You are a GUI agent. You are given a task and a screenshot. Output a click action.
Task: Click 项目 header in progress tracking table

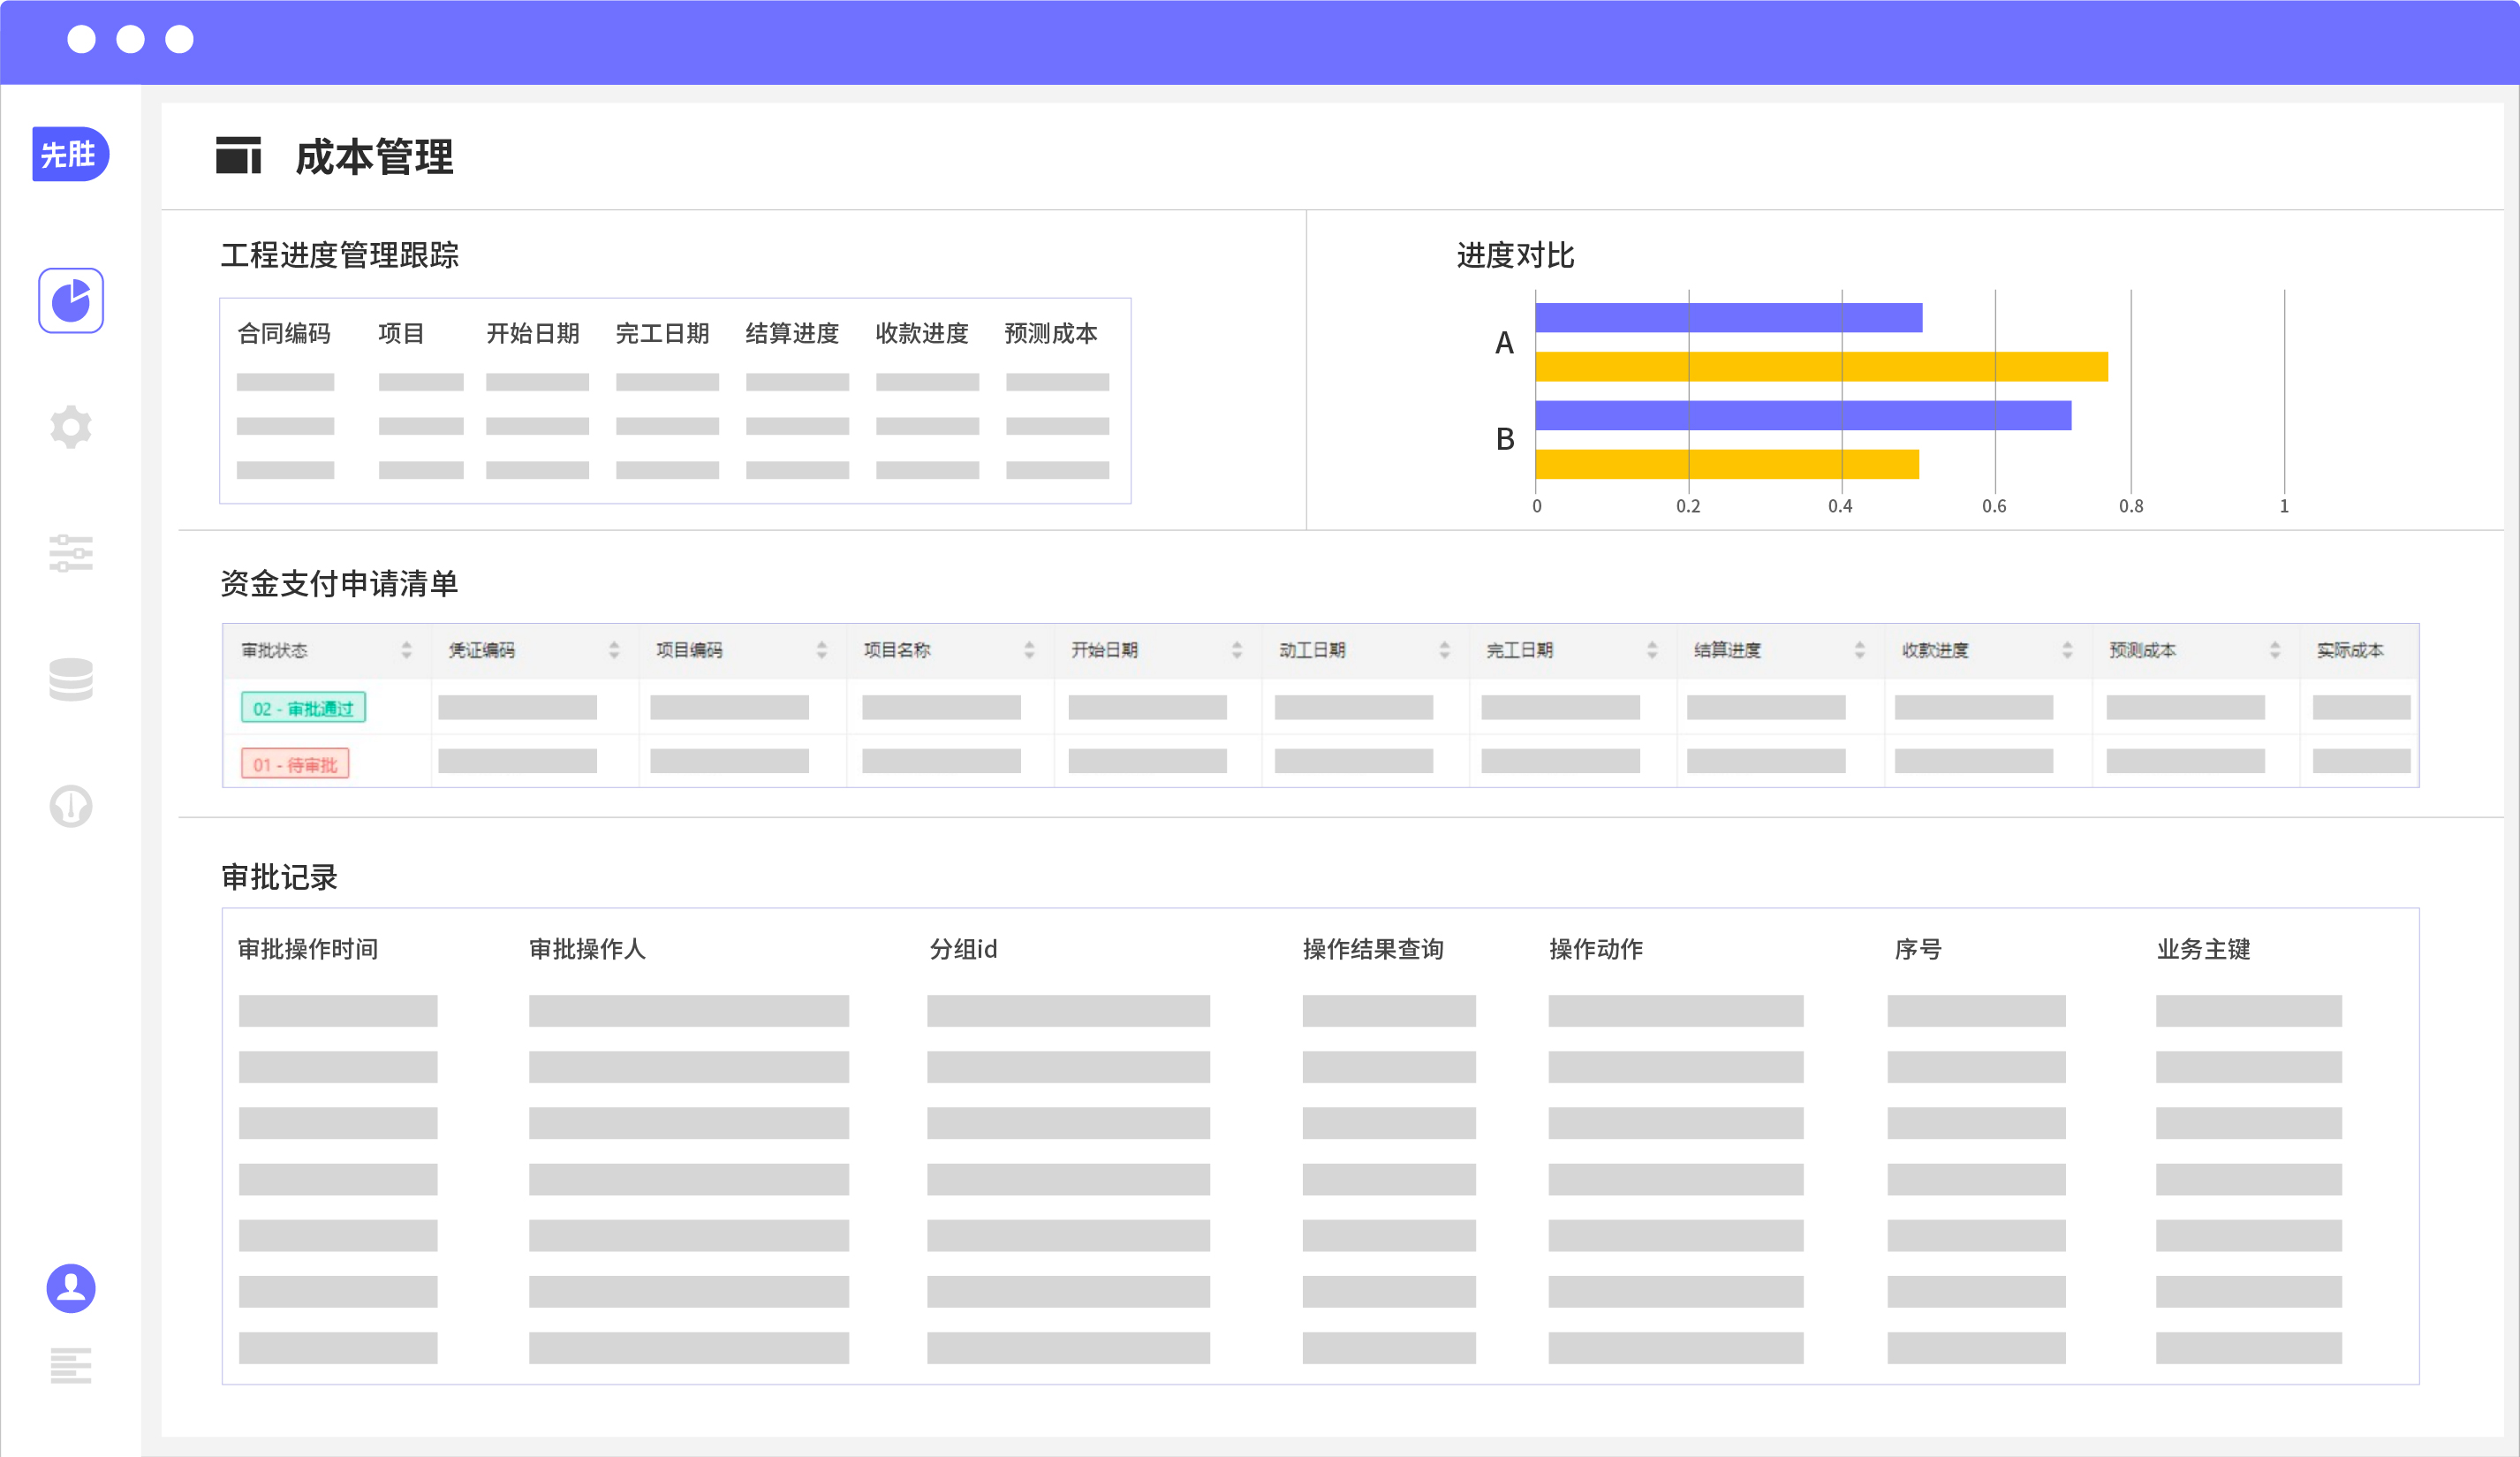coord(401,333)
